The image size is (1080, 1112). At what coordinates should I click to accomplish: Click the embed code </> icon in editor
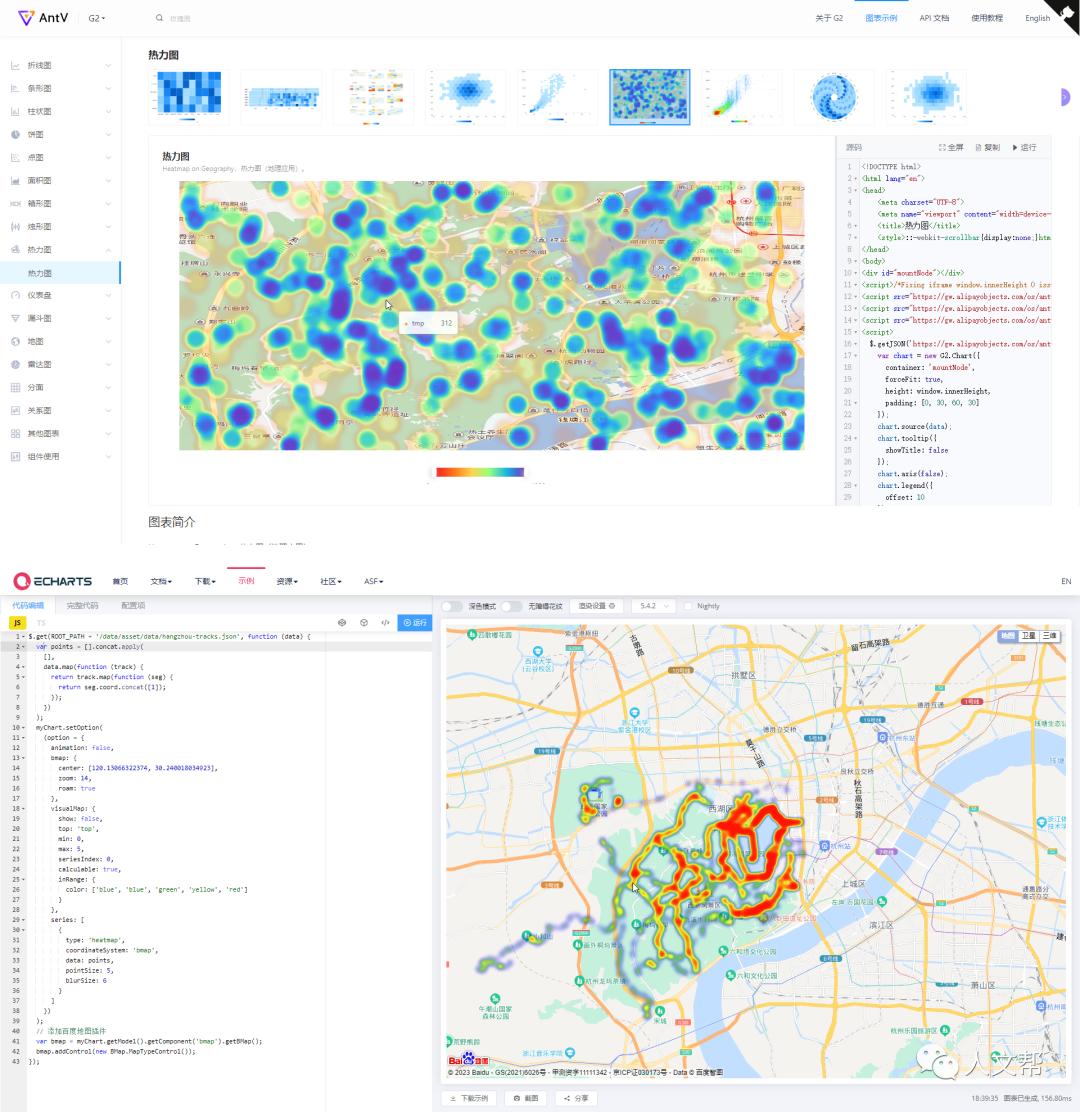(x=385, y=622)
